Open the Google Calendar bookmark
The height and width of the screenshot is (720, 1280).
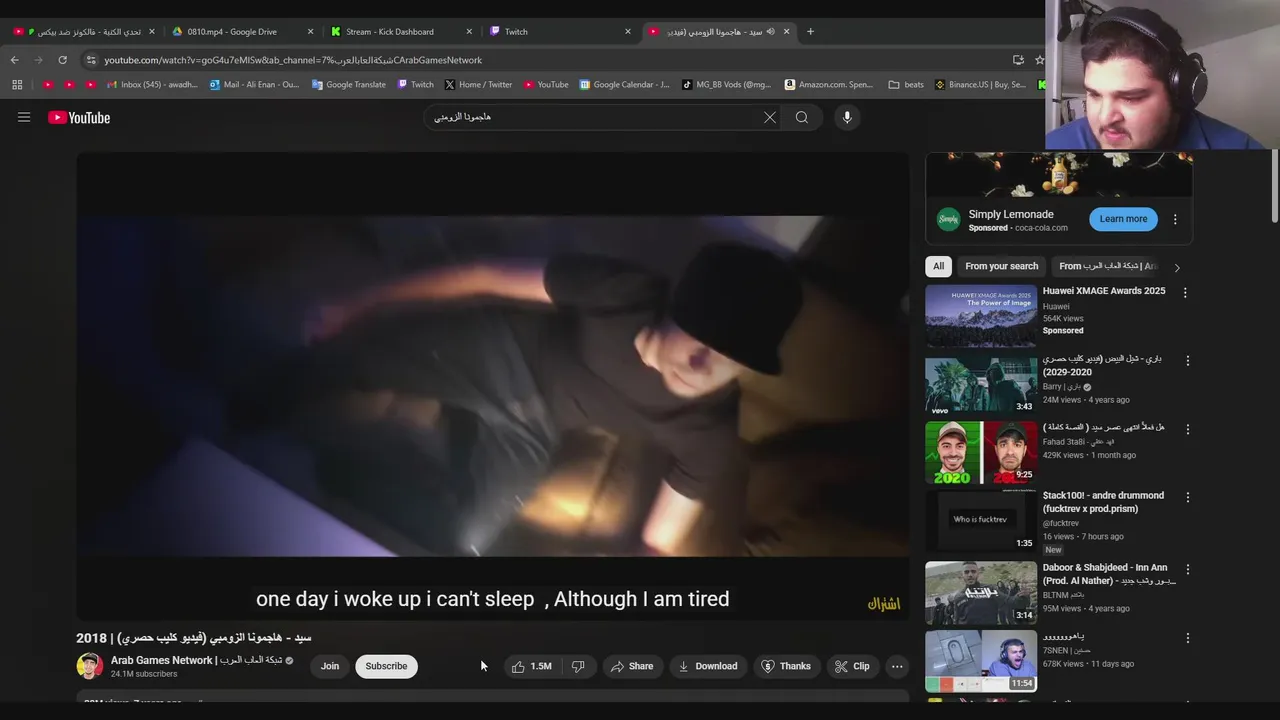(x=625, y=85)
